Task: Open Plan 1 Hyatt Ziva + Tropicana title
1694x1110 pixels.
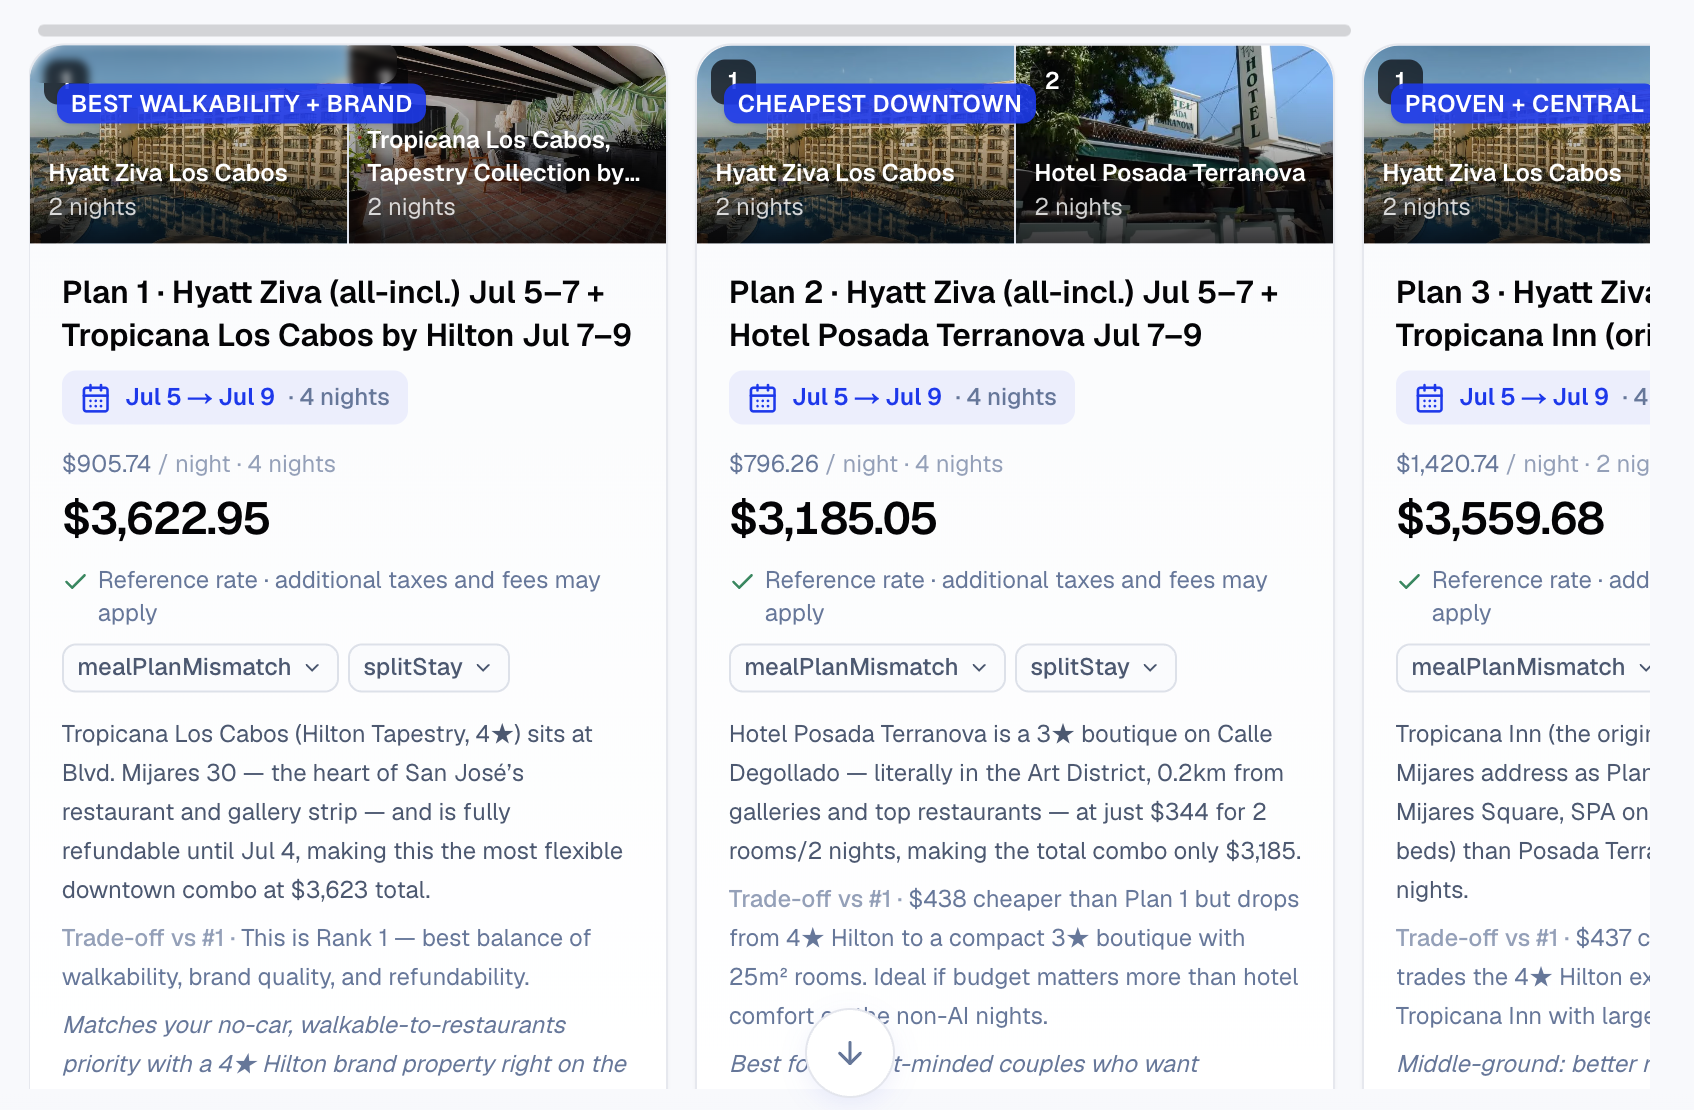Action: click(x=347, y=314)
